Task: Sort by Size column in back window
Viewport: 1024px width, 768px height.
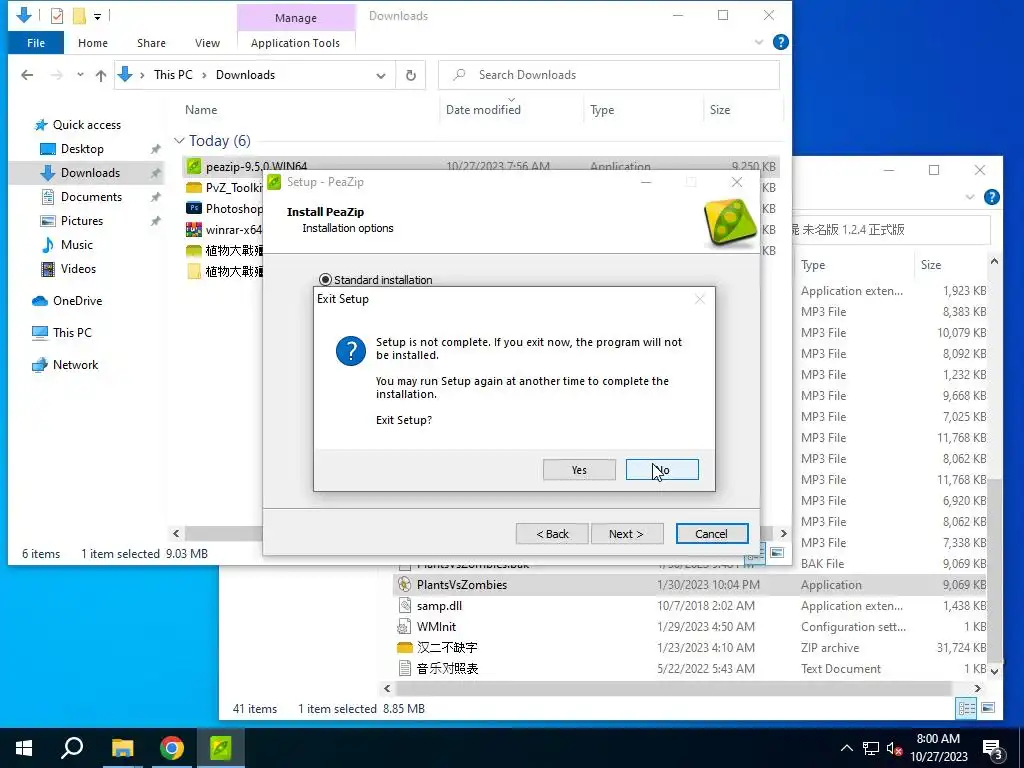Action: pyautogui.click(x=931, y=265)
